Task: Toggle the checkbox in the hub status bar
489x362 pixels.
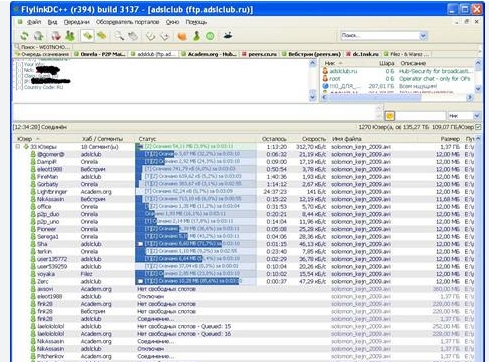Action: 478,127
